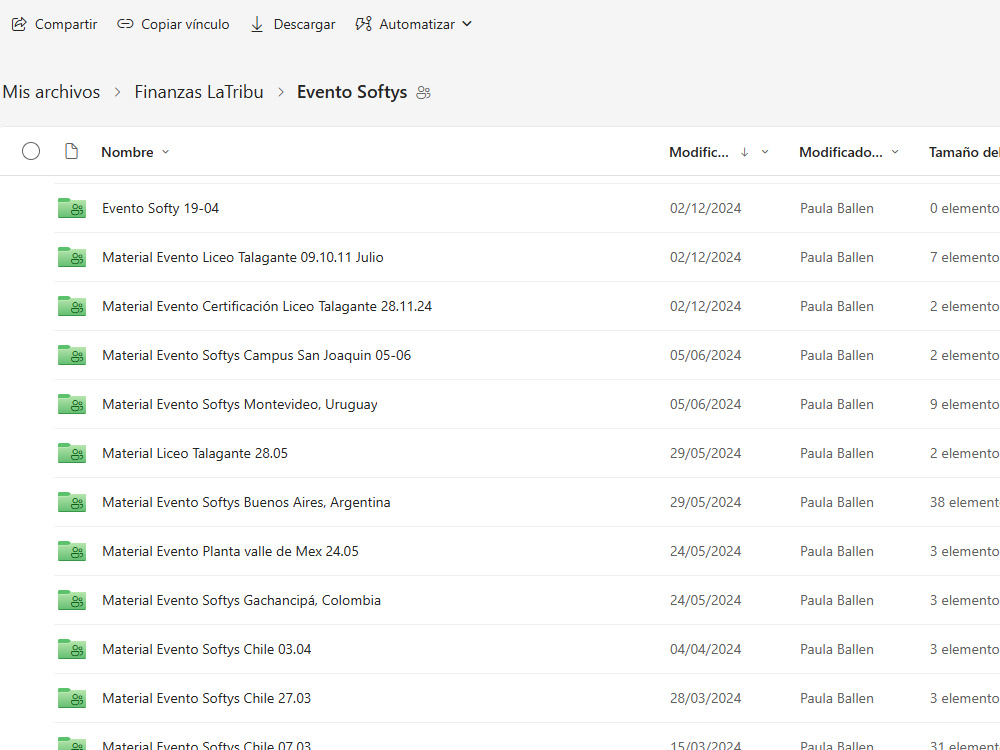Open Material Evento Softys Buenos Aires, Argentina
Screen dimensions: 1000x750
click(x=246, y=503)
